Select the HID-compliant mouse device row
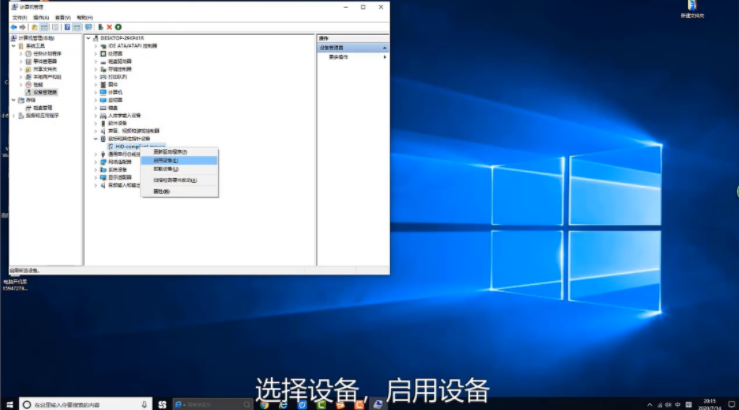This screenshot has width=739, height=410. coord(136,147)
